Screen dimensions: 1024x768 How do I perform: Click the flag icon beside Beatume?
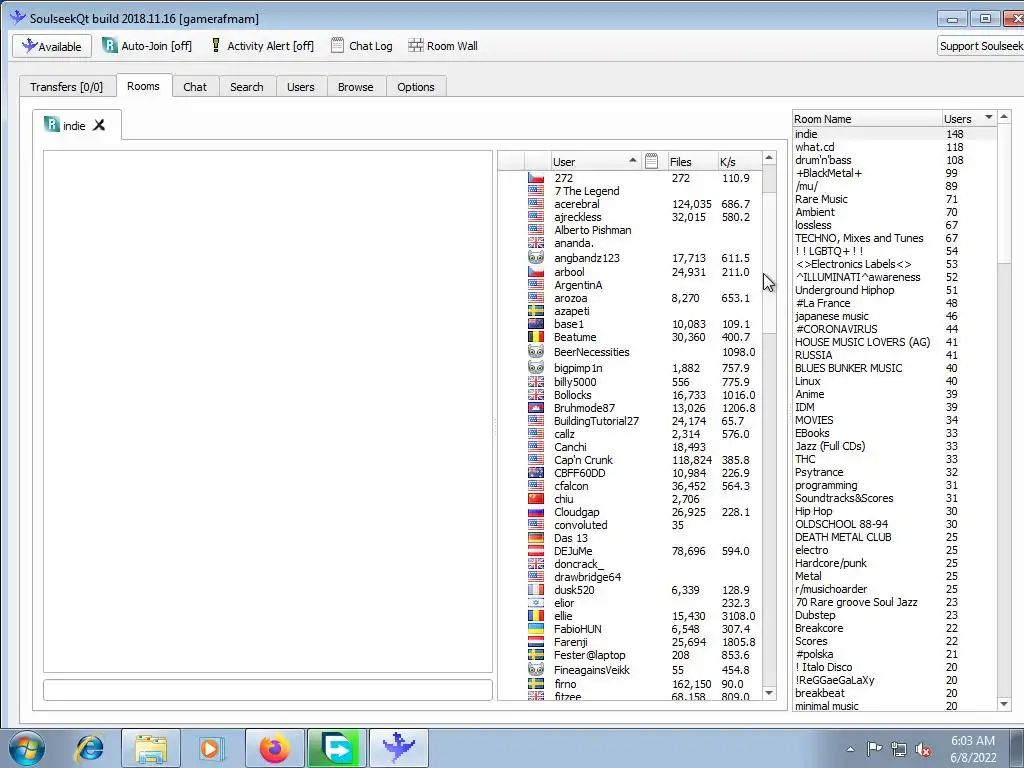[536, 337]
